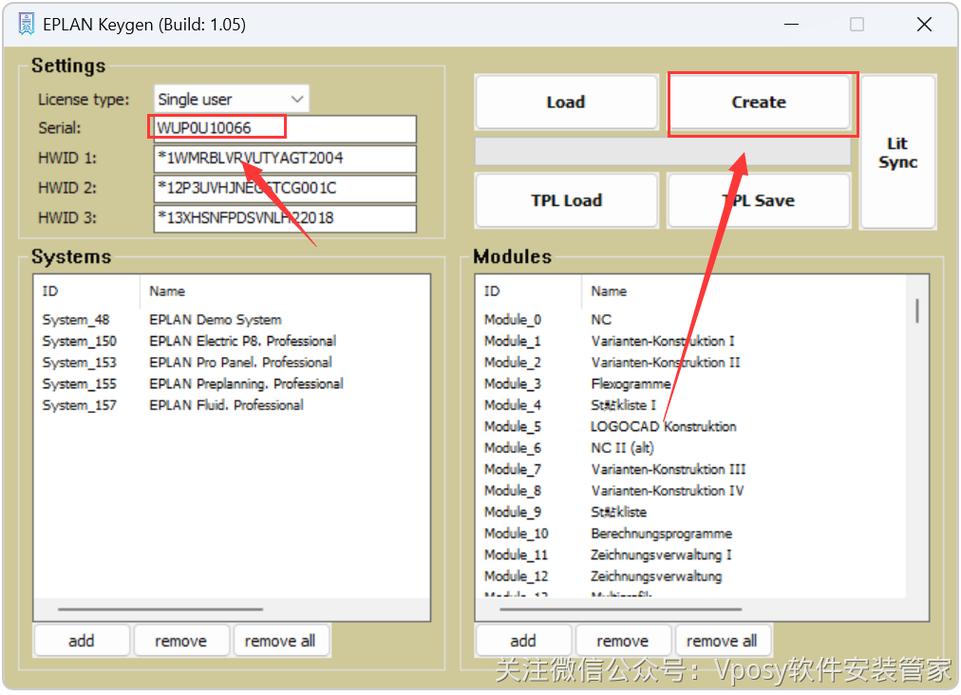
Task: Click the Modules list vertical scrollbar
Action: (x=917, y=311)
